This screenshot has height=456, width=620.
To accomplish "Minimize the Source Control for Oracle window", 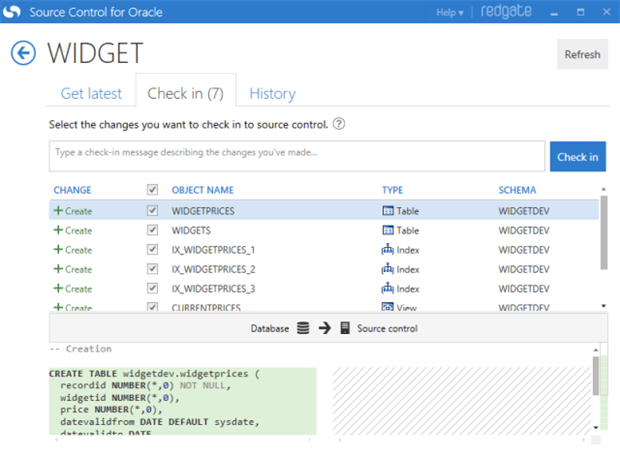I will (x=554, y=13).
